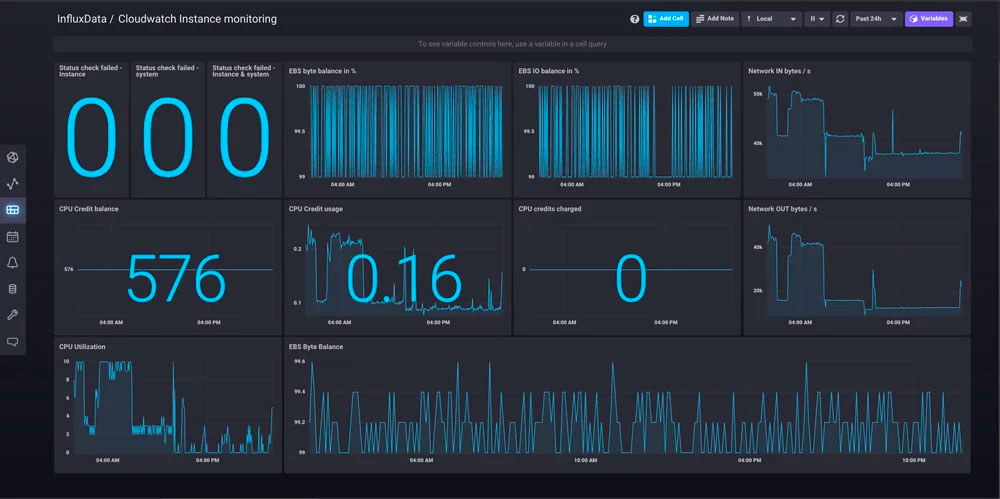Click the Status check failed - Instance & system title
This screenshot has width=1000, height=499.
(x=244, y=71)
